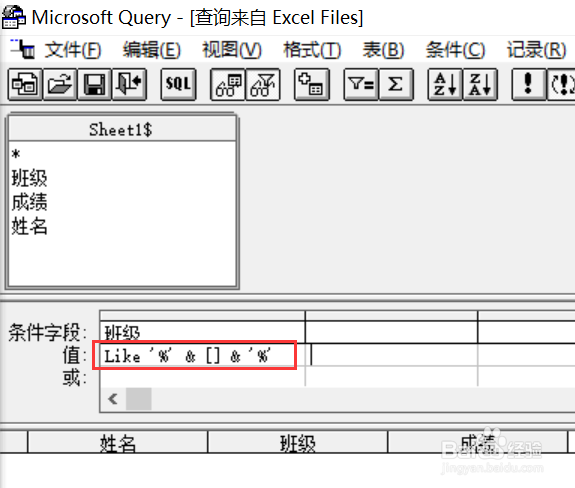This screenshot has width=575, height=488.
Task: Open the 文件(F) menu
Action: (73, 50)
